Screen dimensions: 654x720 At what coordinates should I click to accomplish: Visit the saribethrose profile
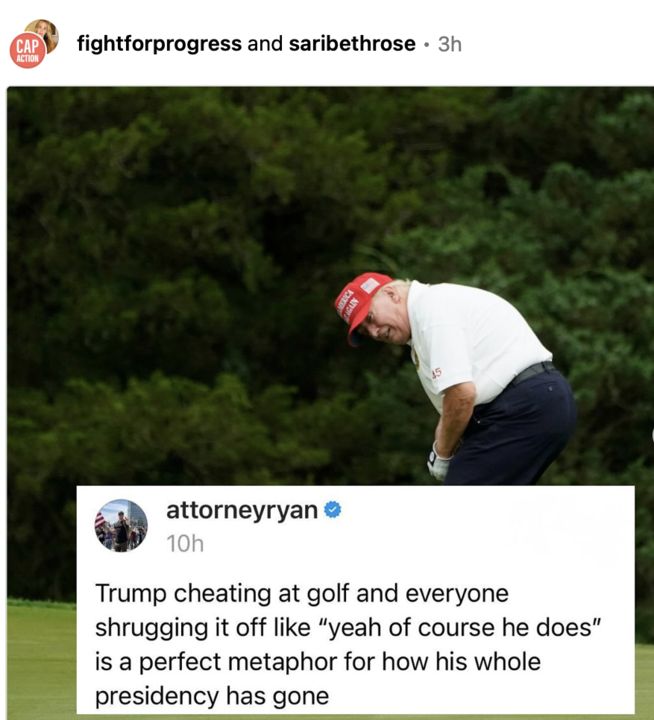(x=352, y=44)
